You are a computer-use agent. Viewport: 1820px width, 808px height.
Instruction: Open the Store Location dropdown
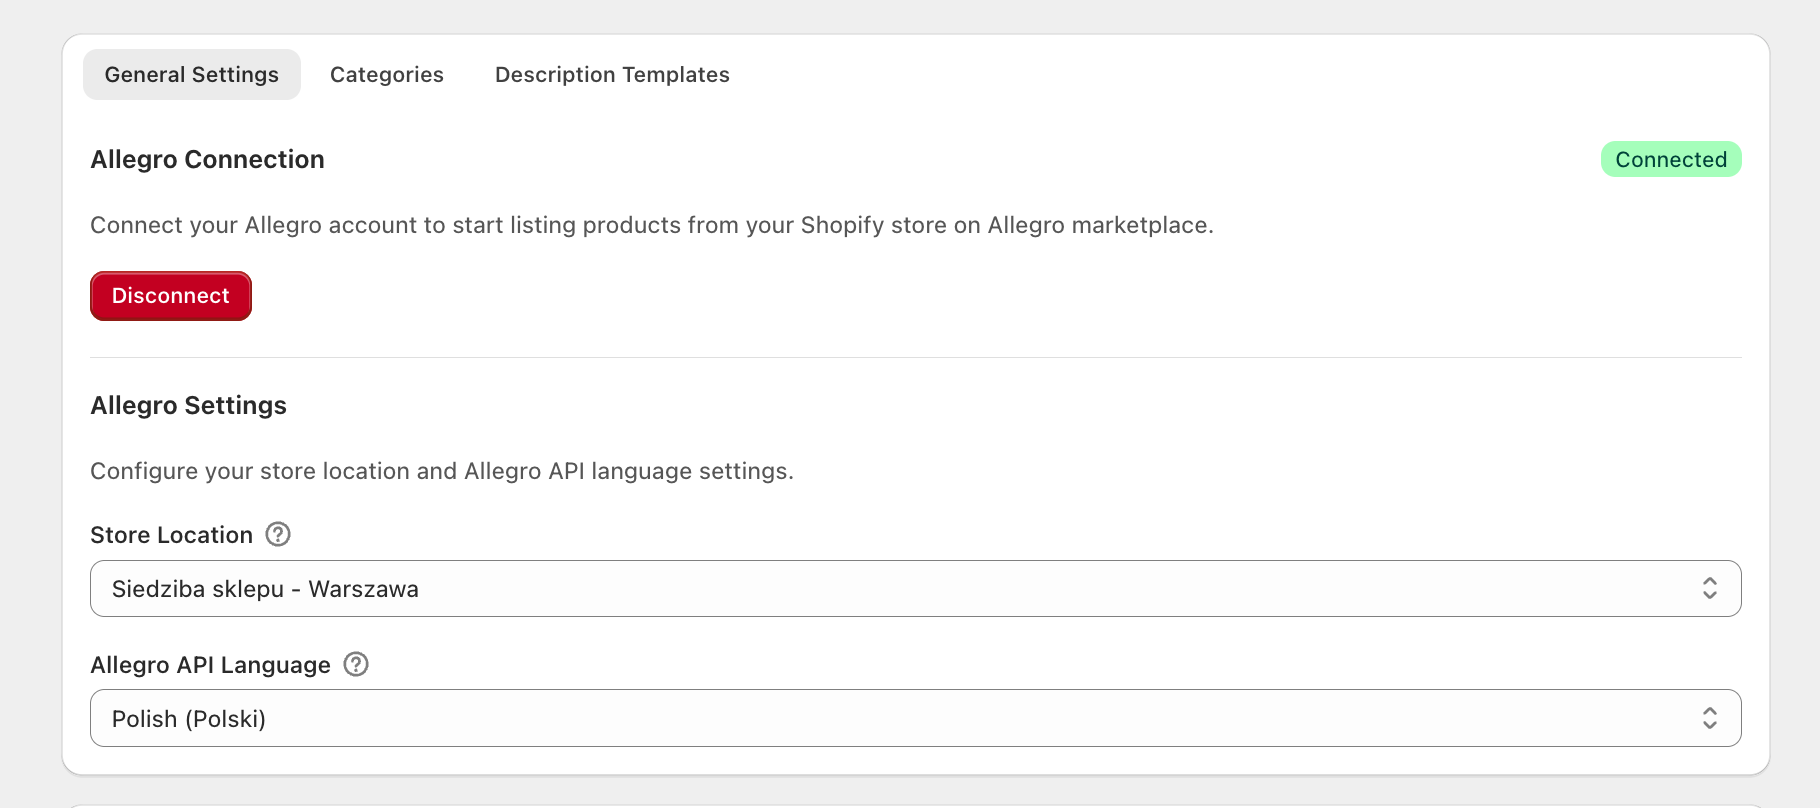[x=916, y=589]
